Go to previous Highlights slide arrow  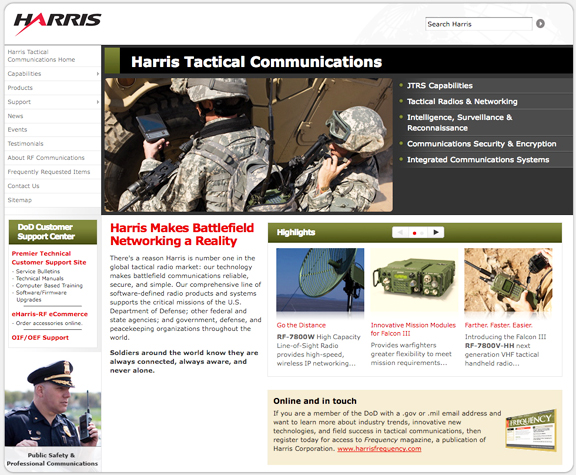pyautogui.click(x=400, y=232)
